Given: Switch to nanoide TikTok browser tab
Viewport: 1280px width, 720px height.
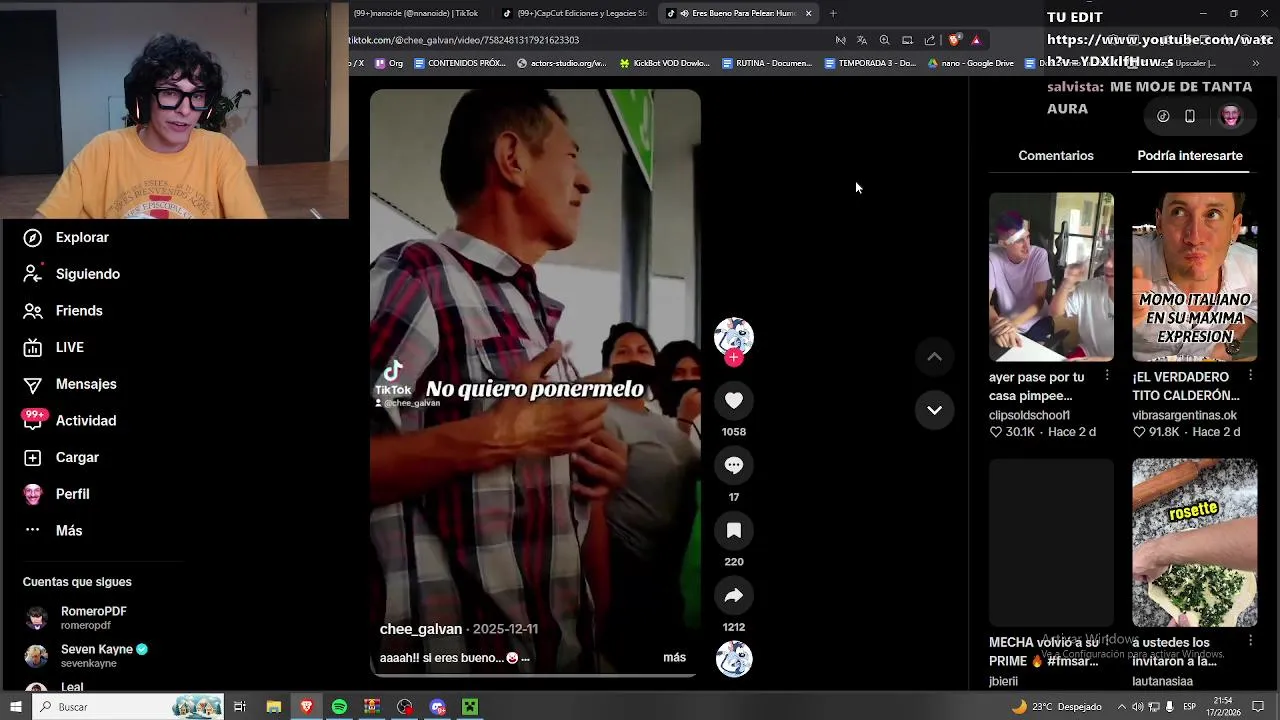Looking at the screenshot, I should 418,13.
